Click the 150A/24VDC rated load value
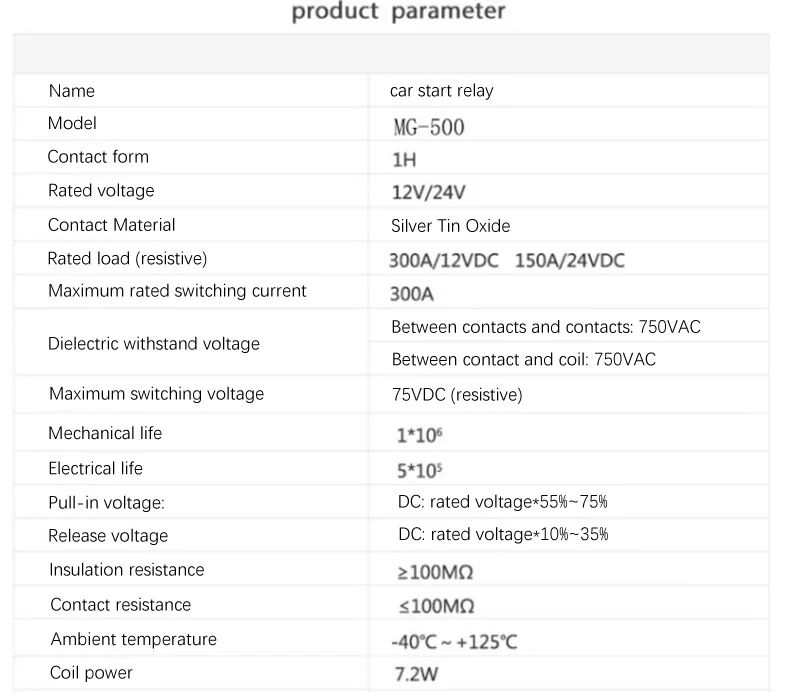 [x=569, y=261]
